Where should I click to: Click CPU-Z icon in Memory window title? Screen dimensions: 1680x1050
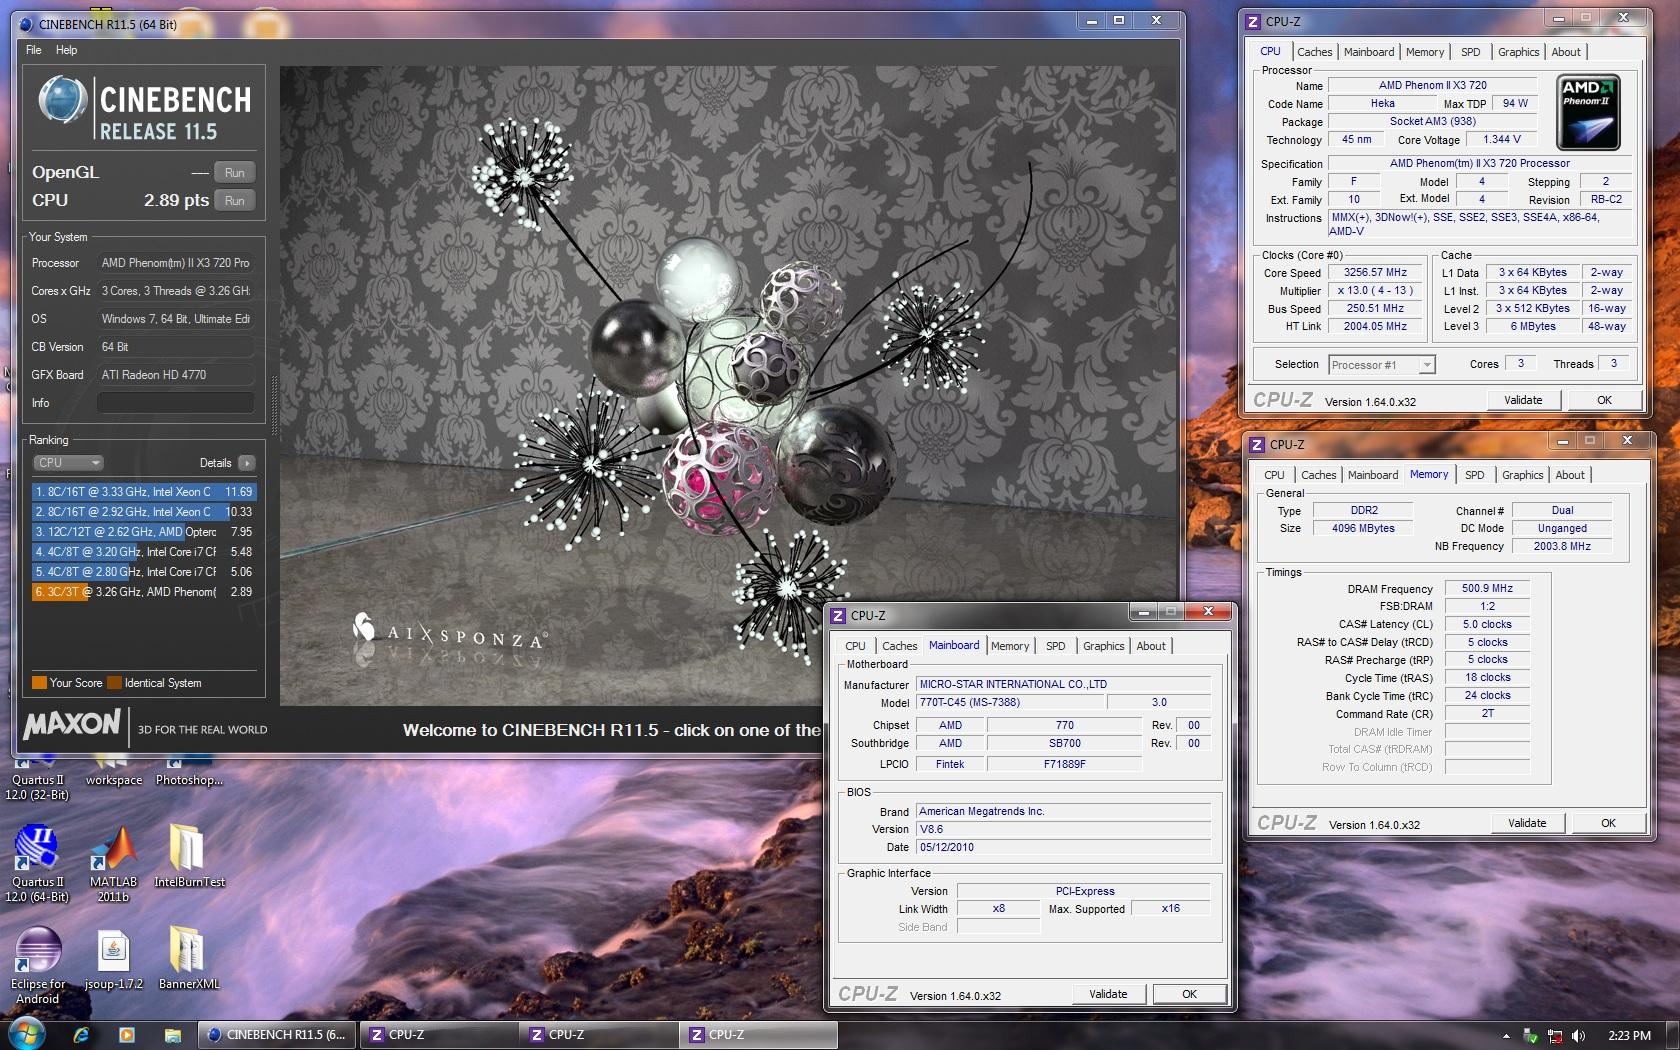1257,445
